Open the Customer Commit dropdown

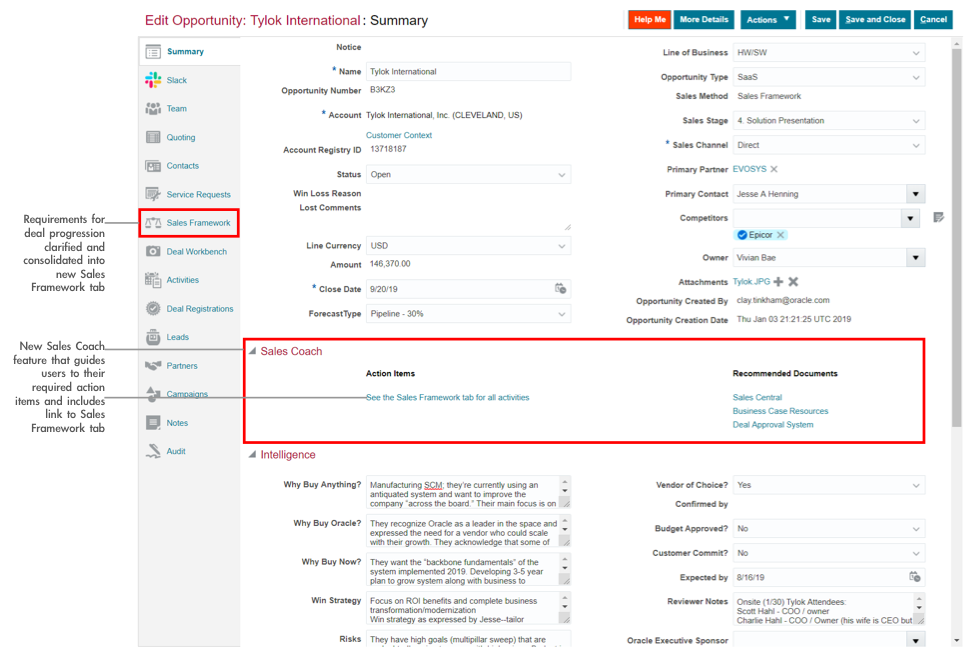(x=916, y=553)
